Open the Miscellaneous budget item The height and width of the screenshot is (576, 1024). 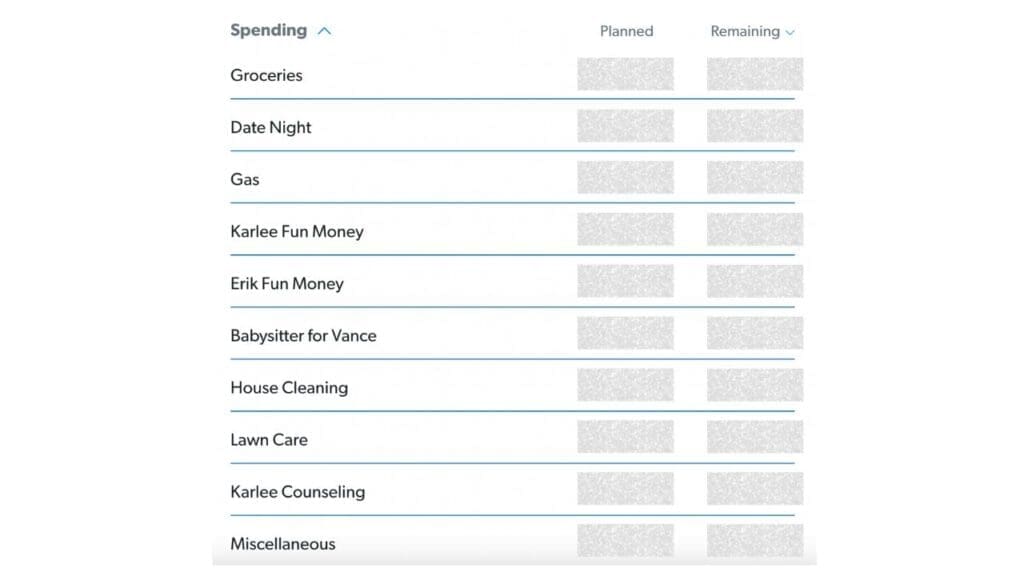283,543
